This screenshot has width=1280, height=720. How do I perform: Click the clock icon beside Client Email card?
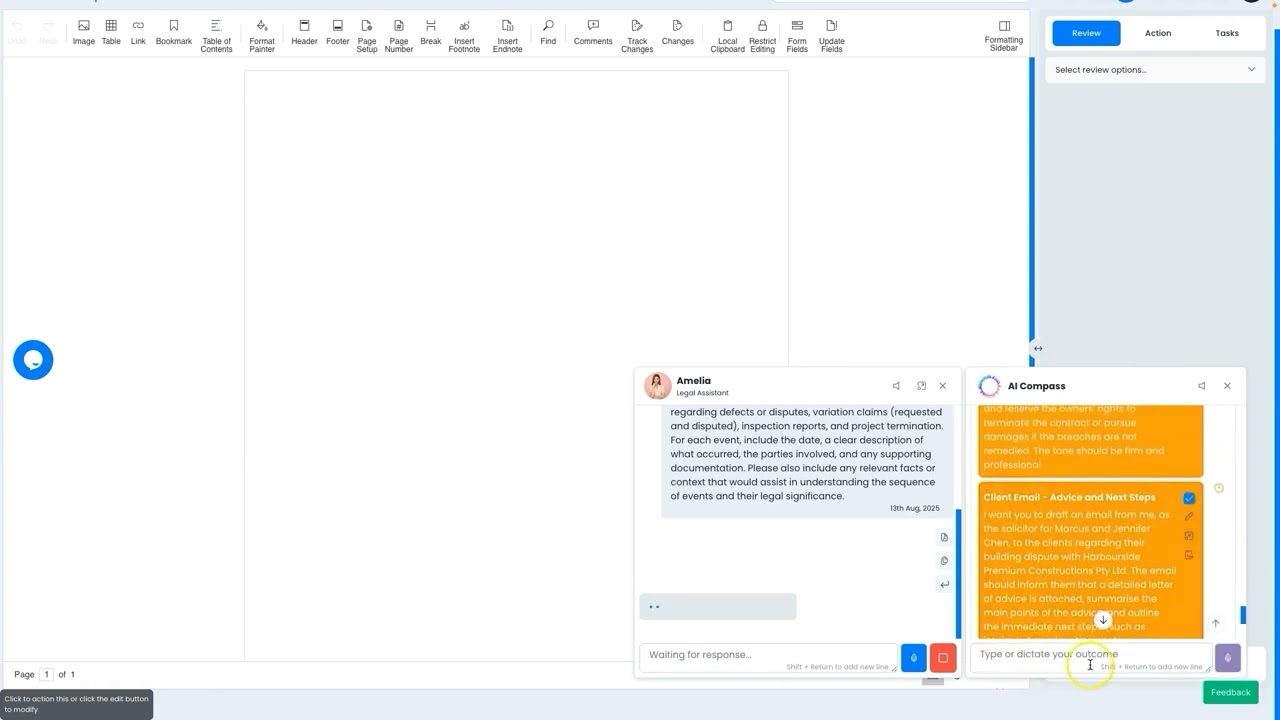click(x=1218, y=488)
